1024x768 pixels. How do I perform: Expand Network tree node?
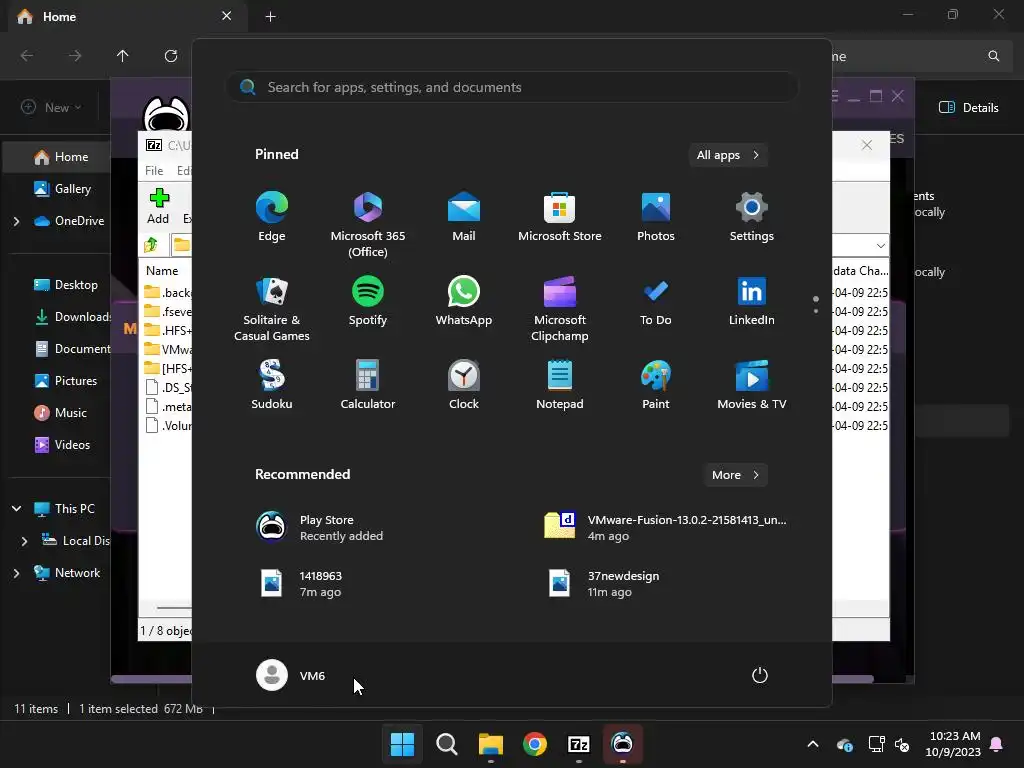pos(16,573)
